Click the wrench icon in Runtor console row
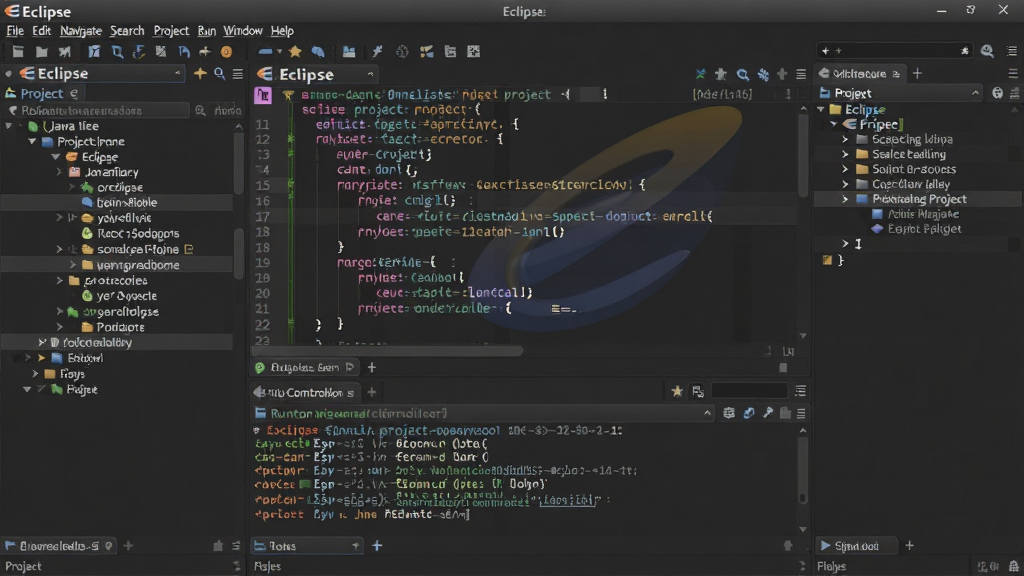This screenshot has width=1024, height=576. [x=768, y=413]
